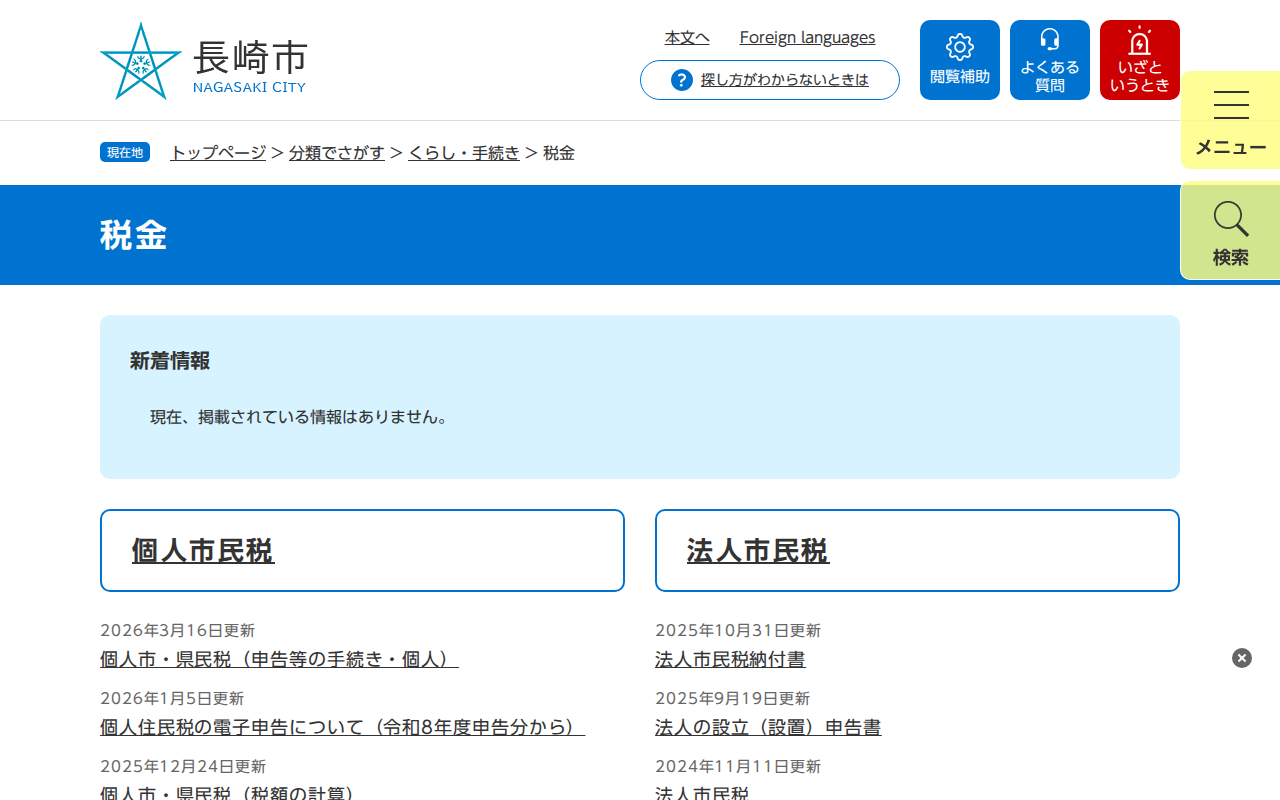Open よくある質問 headset button

coord(1050,60)
